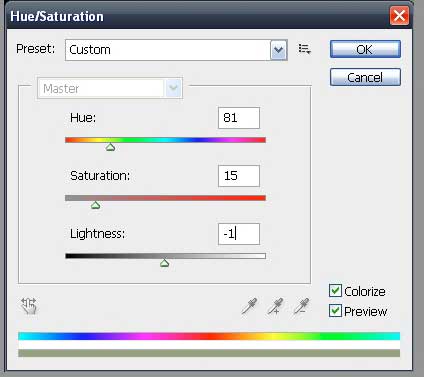Click the lower olive result color bar
The image size is (424, 377).
pyautogui.click(x=209, y=353)
